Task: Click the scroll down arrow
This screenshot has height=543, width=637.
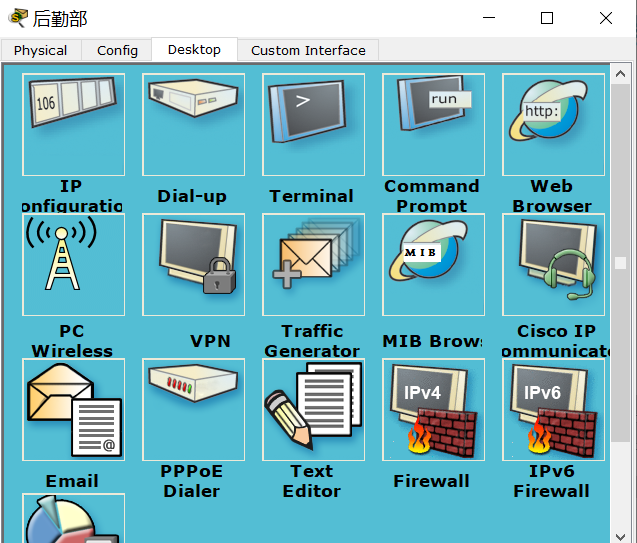Action: [x=620, y=537]
